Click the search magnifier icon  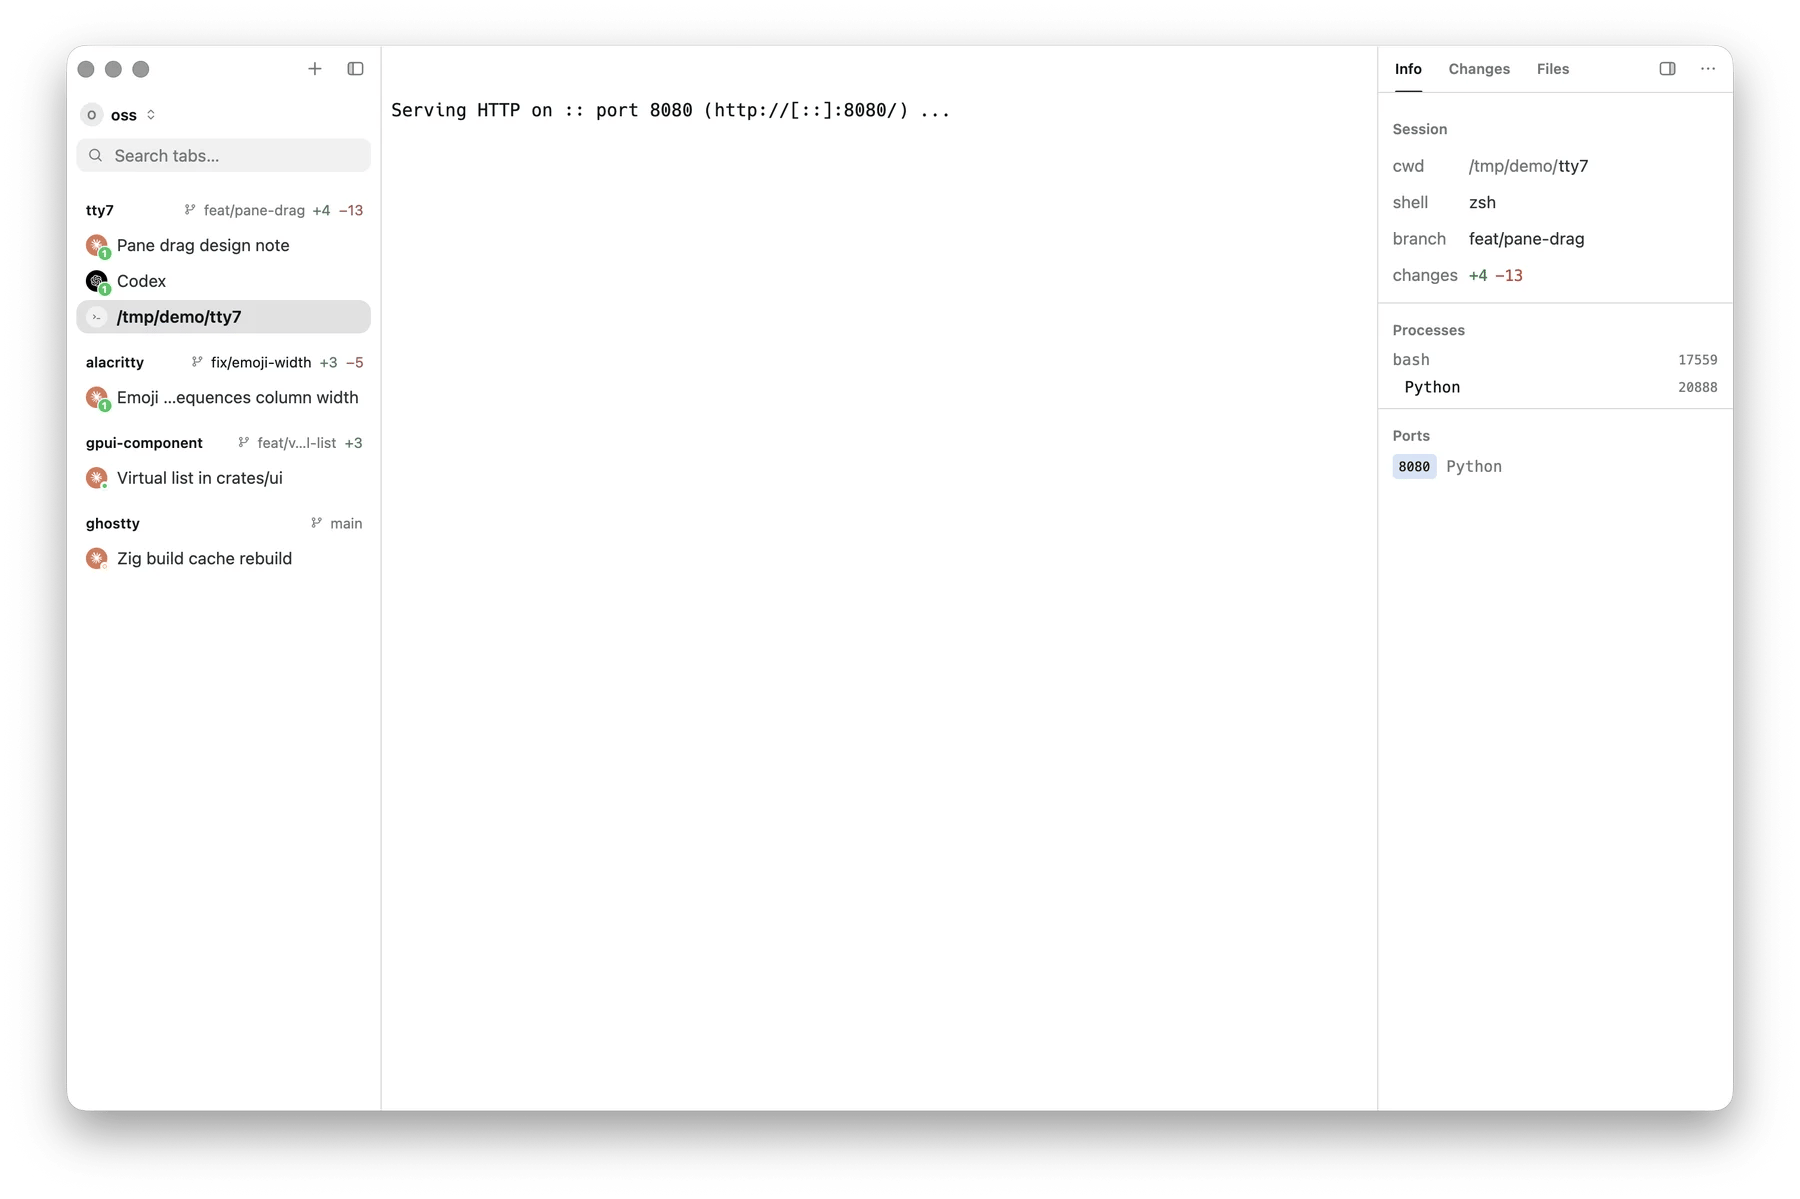point(96,156)
